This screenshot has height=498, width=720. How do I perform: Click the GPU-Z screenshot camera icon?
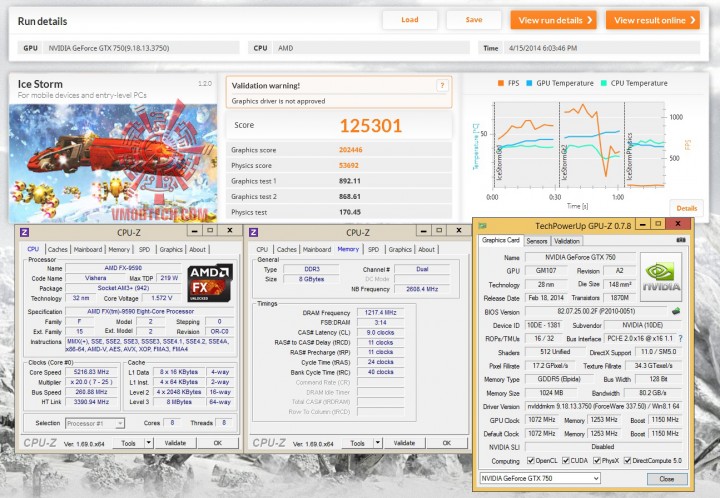pyautogui.click(x=681, y=240)
